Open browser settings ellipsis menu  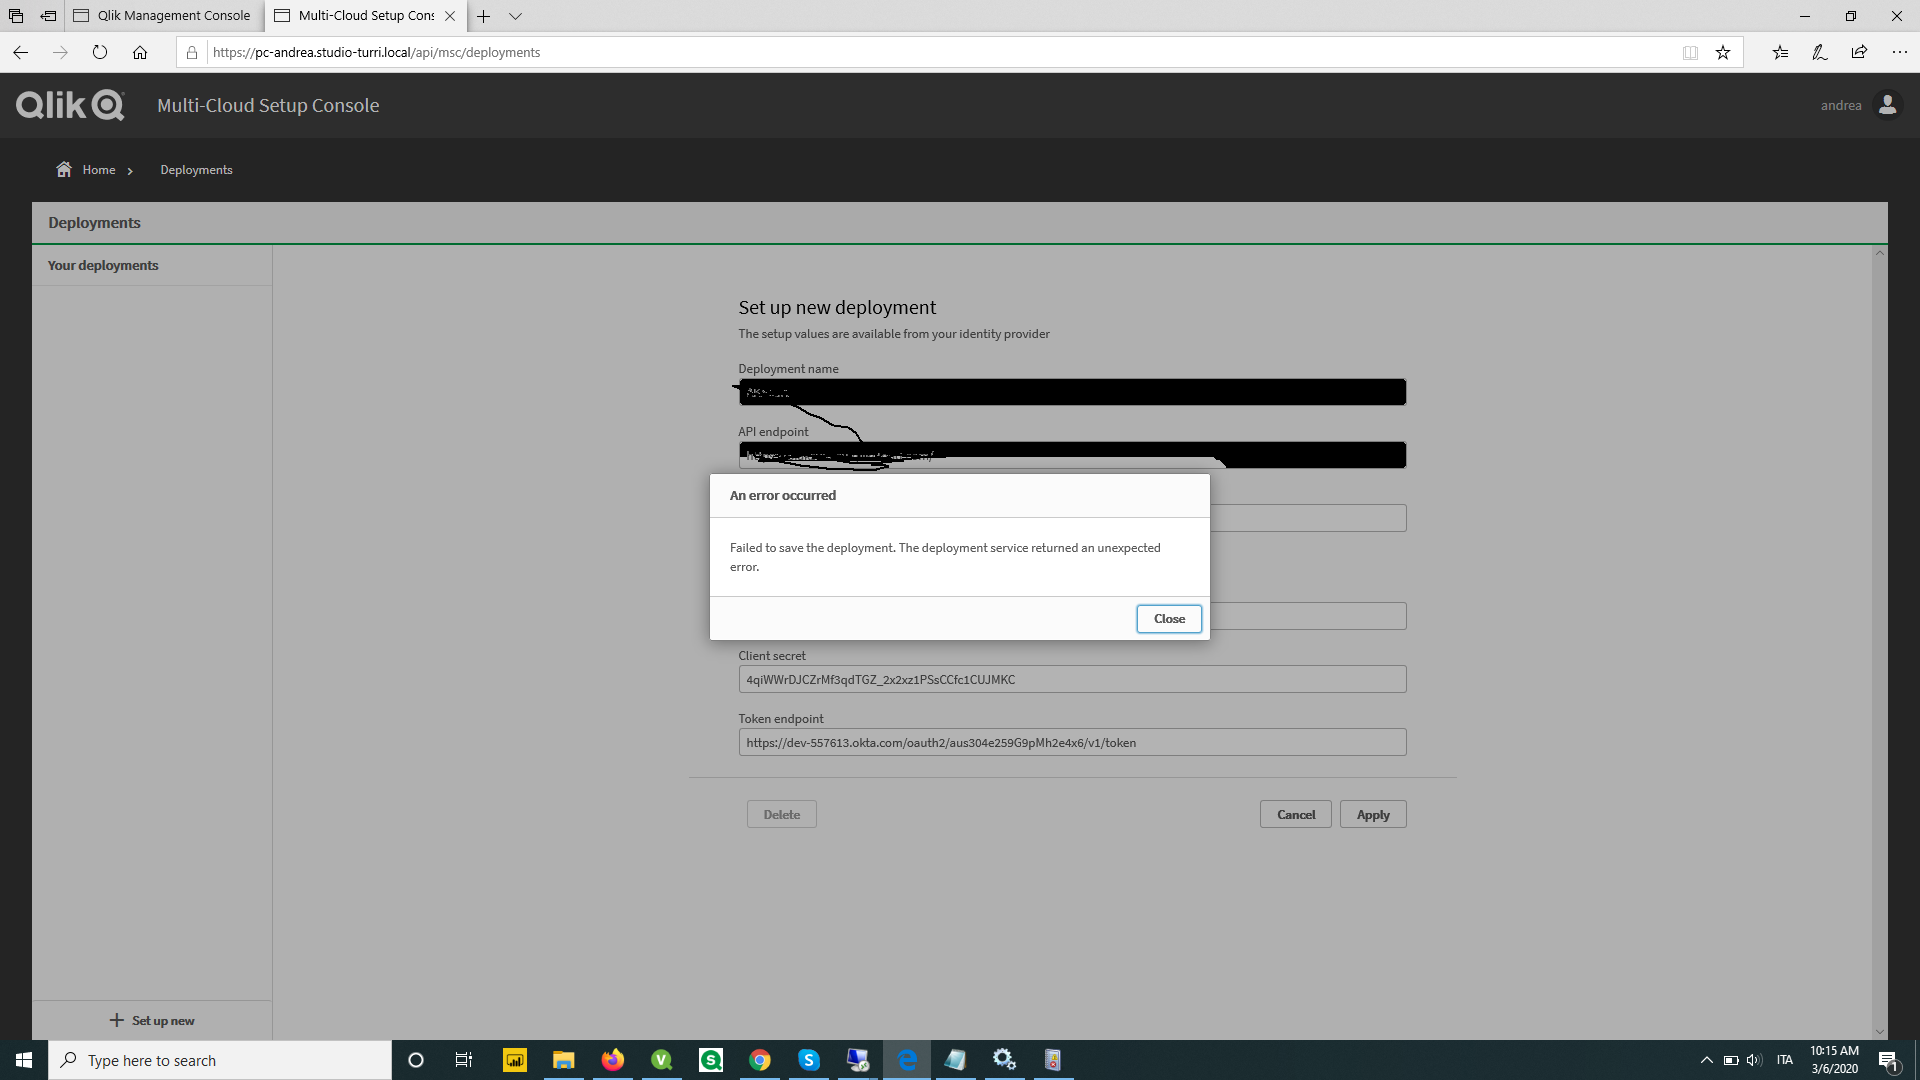[1899, 53]
